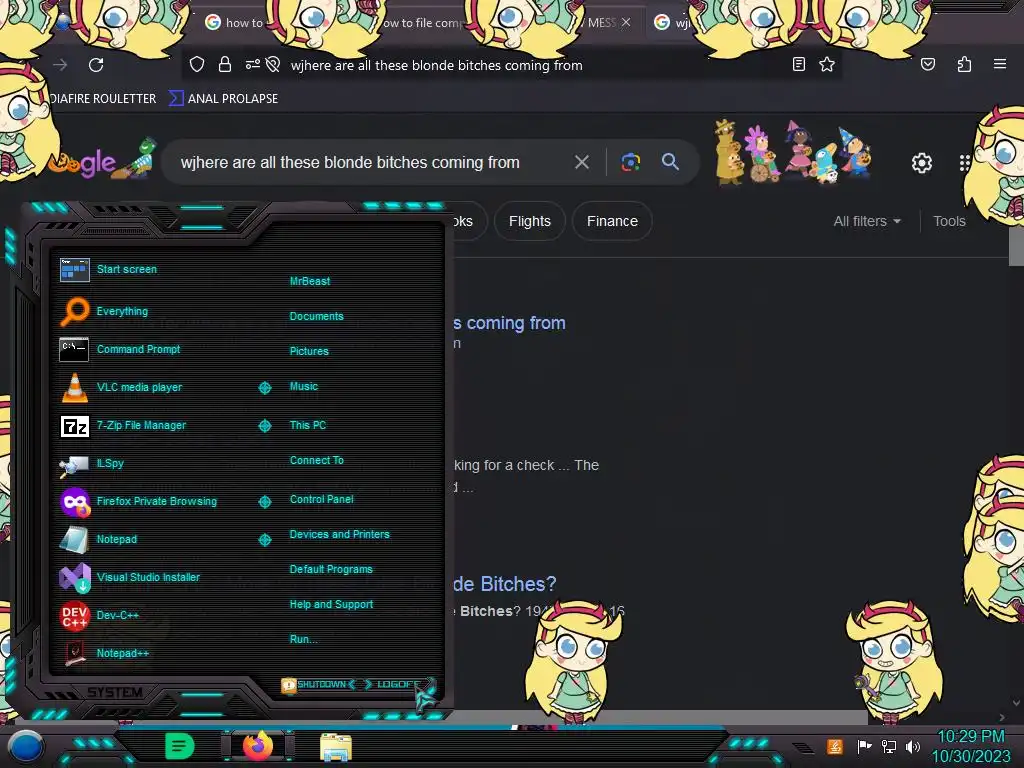
Task: Go forward in Firefox history
Action: tap(60, 65)
